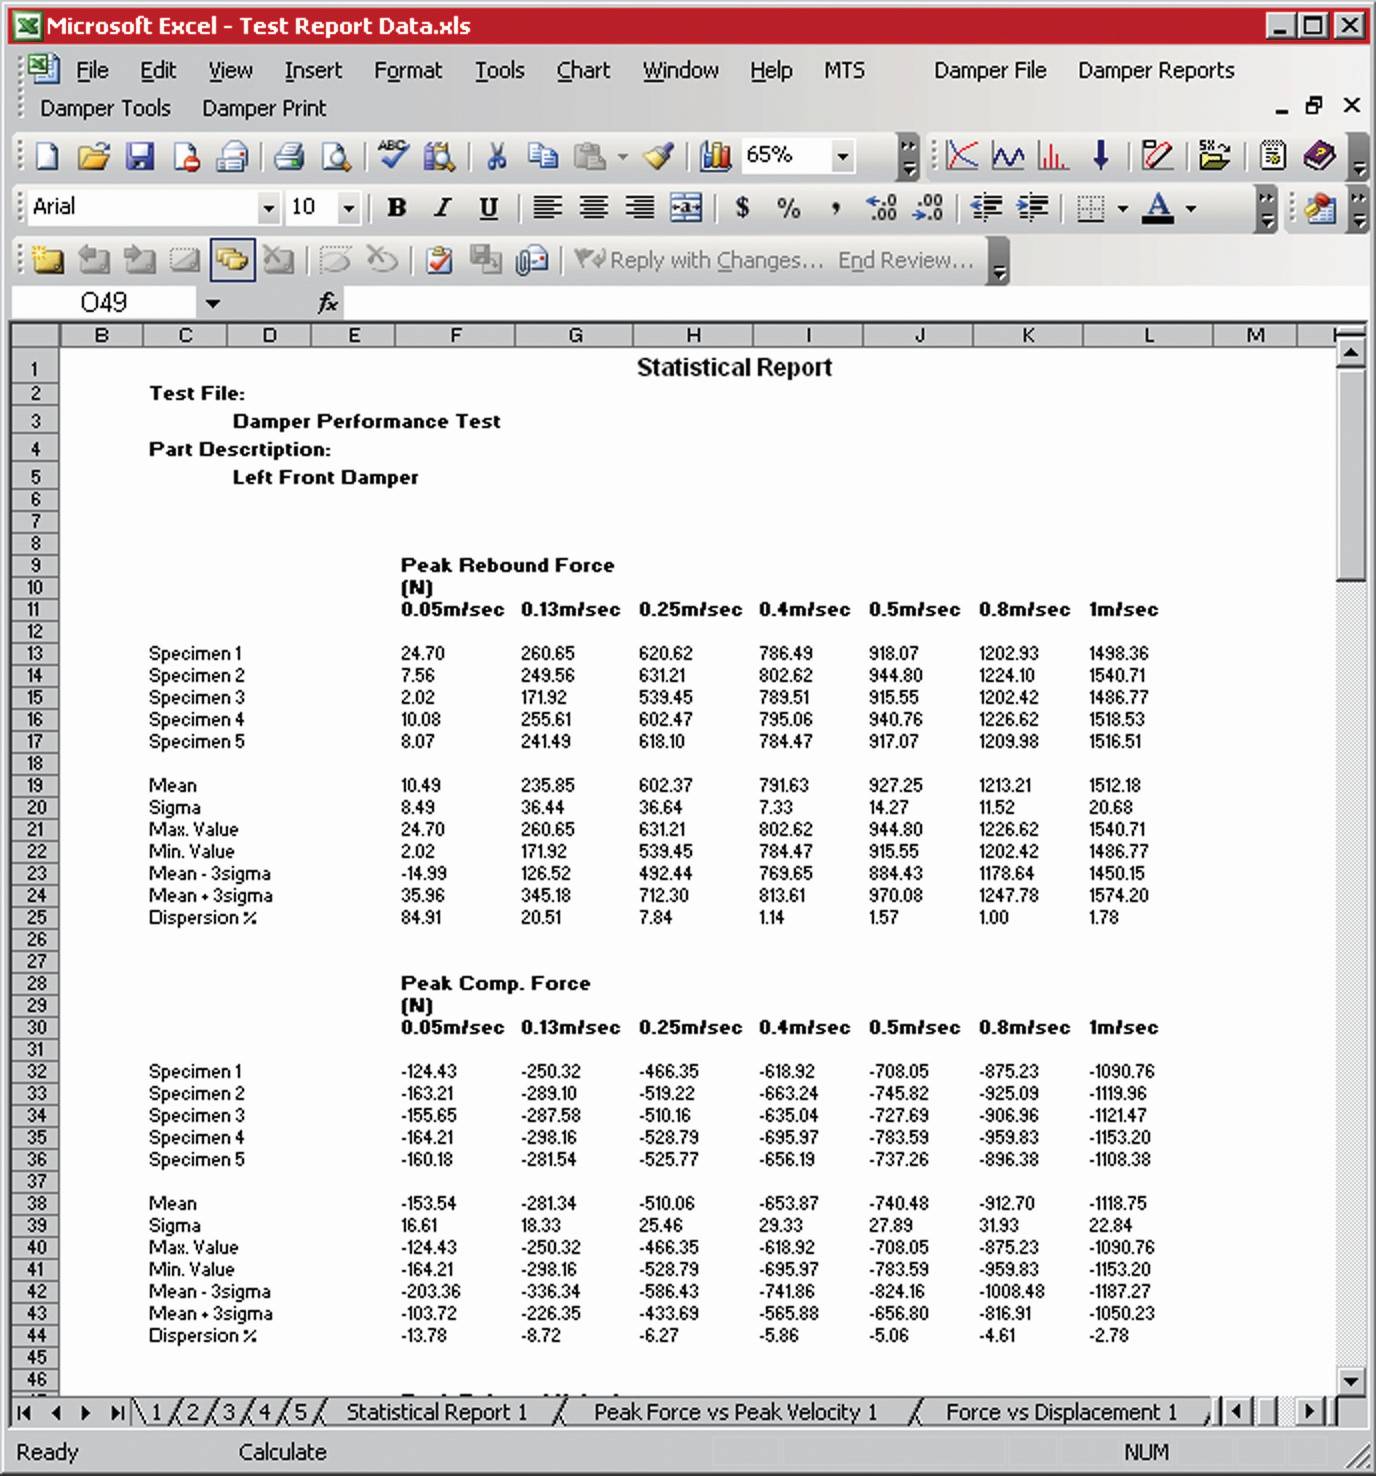Image resolution: width=1376 pixels, height=1476 pixels.
Task: Click the Increase Decimal icon
Action: 882,207
